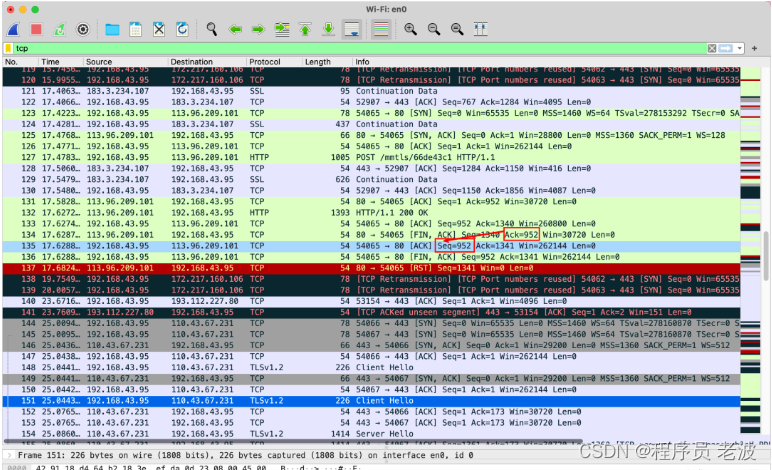
Task: Select packet 154 Server Hello row
Action: click(371, 434)
